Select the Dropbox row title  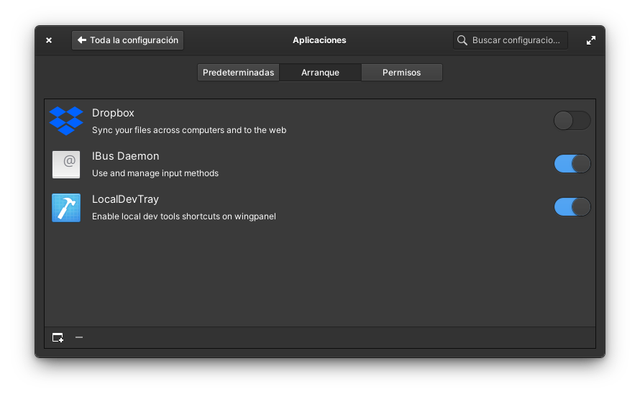[x=113, y=113]
